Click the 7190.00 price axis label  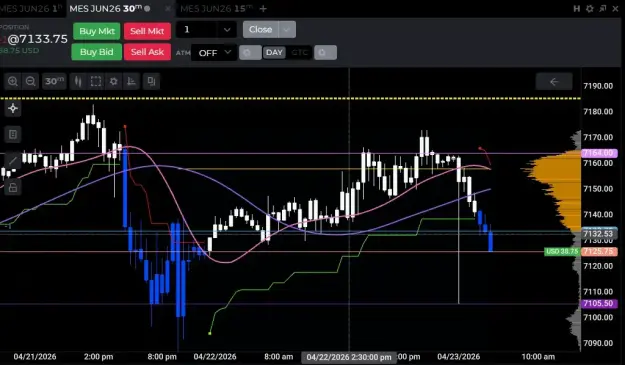[x=598, y=86]
